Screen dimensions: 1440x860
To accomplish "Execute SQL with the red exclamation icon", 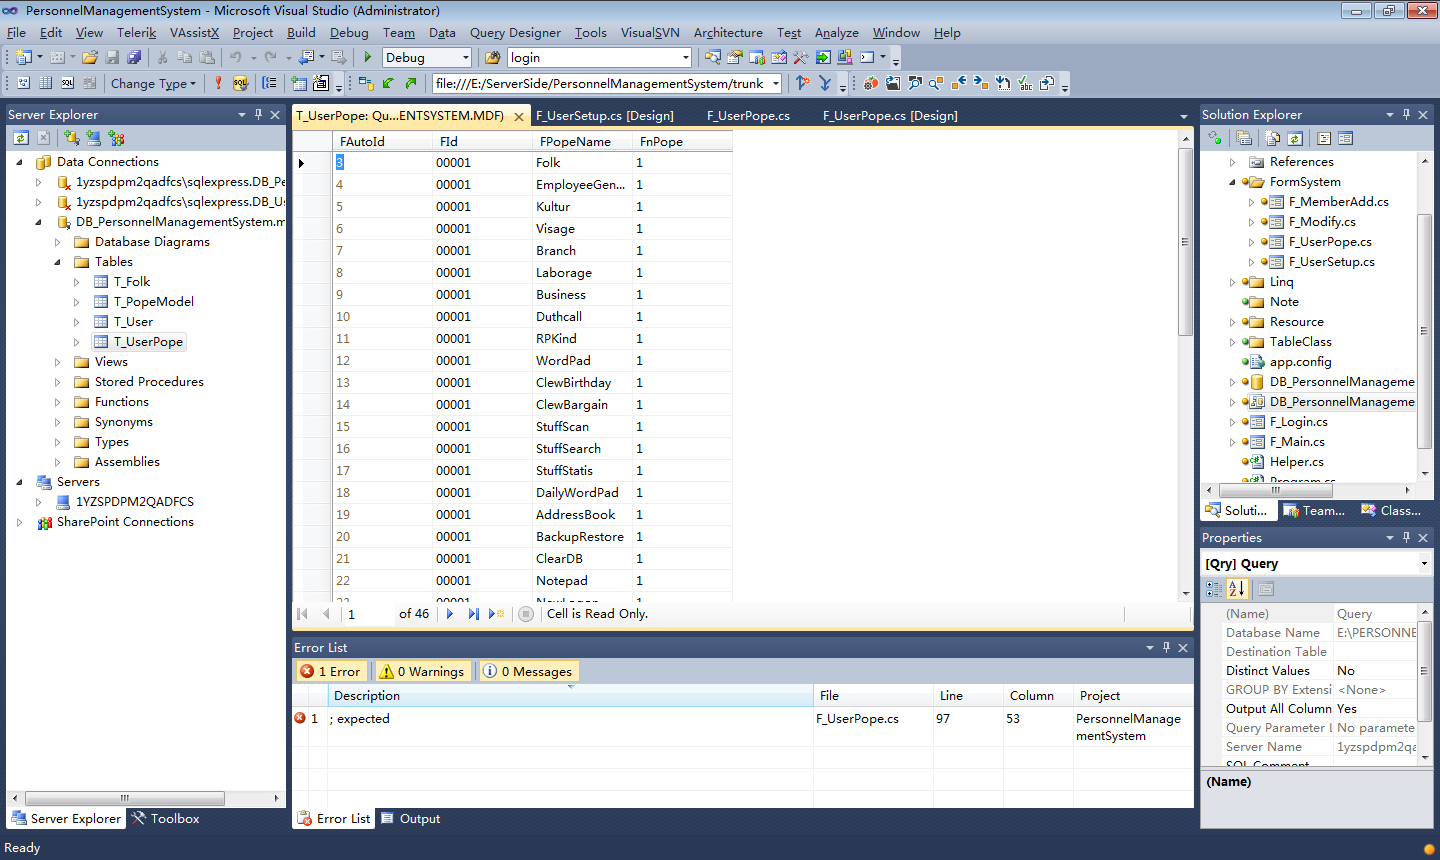I will [218, 84].
